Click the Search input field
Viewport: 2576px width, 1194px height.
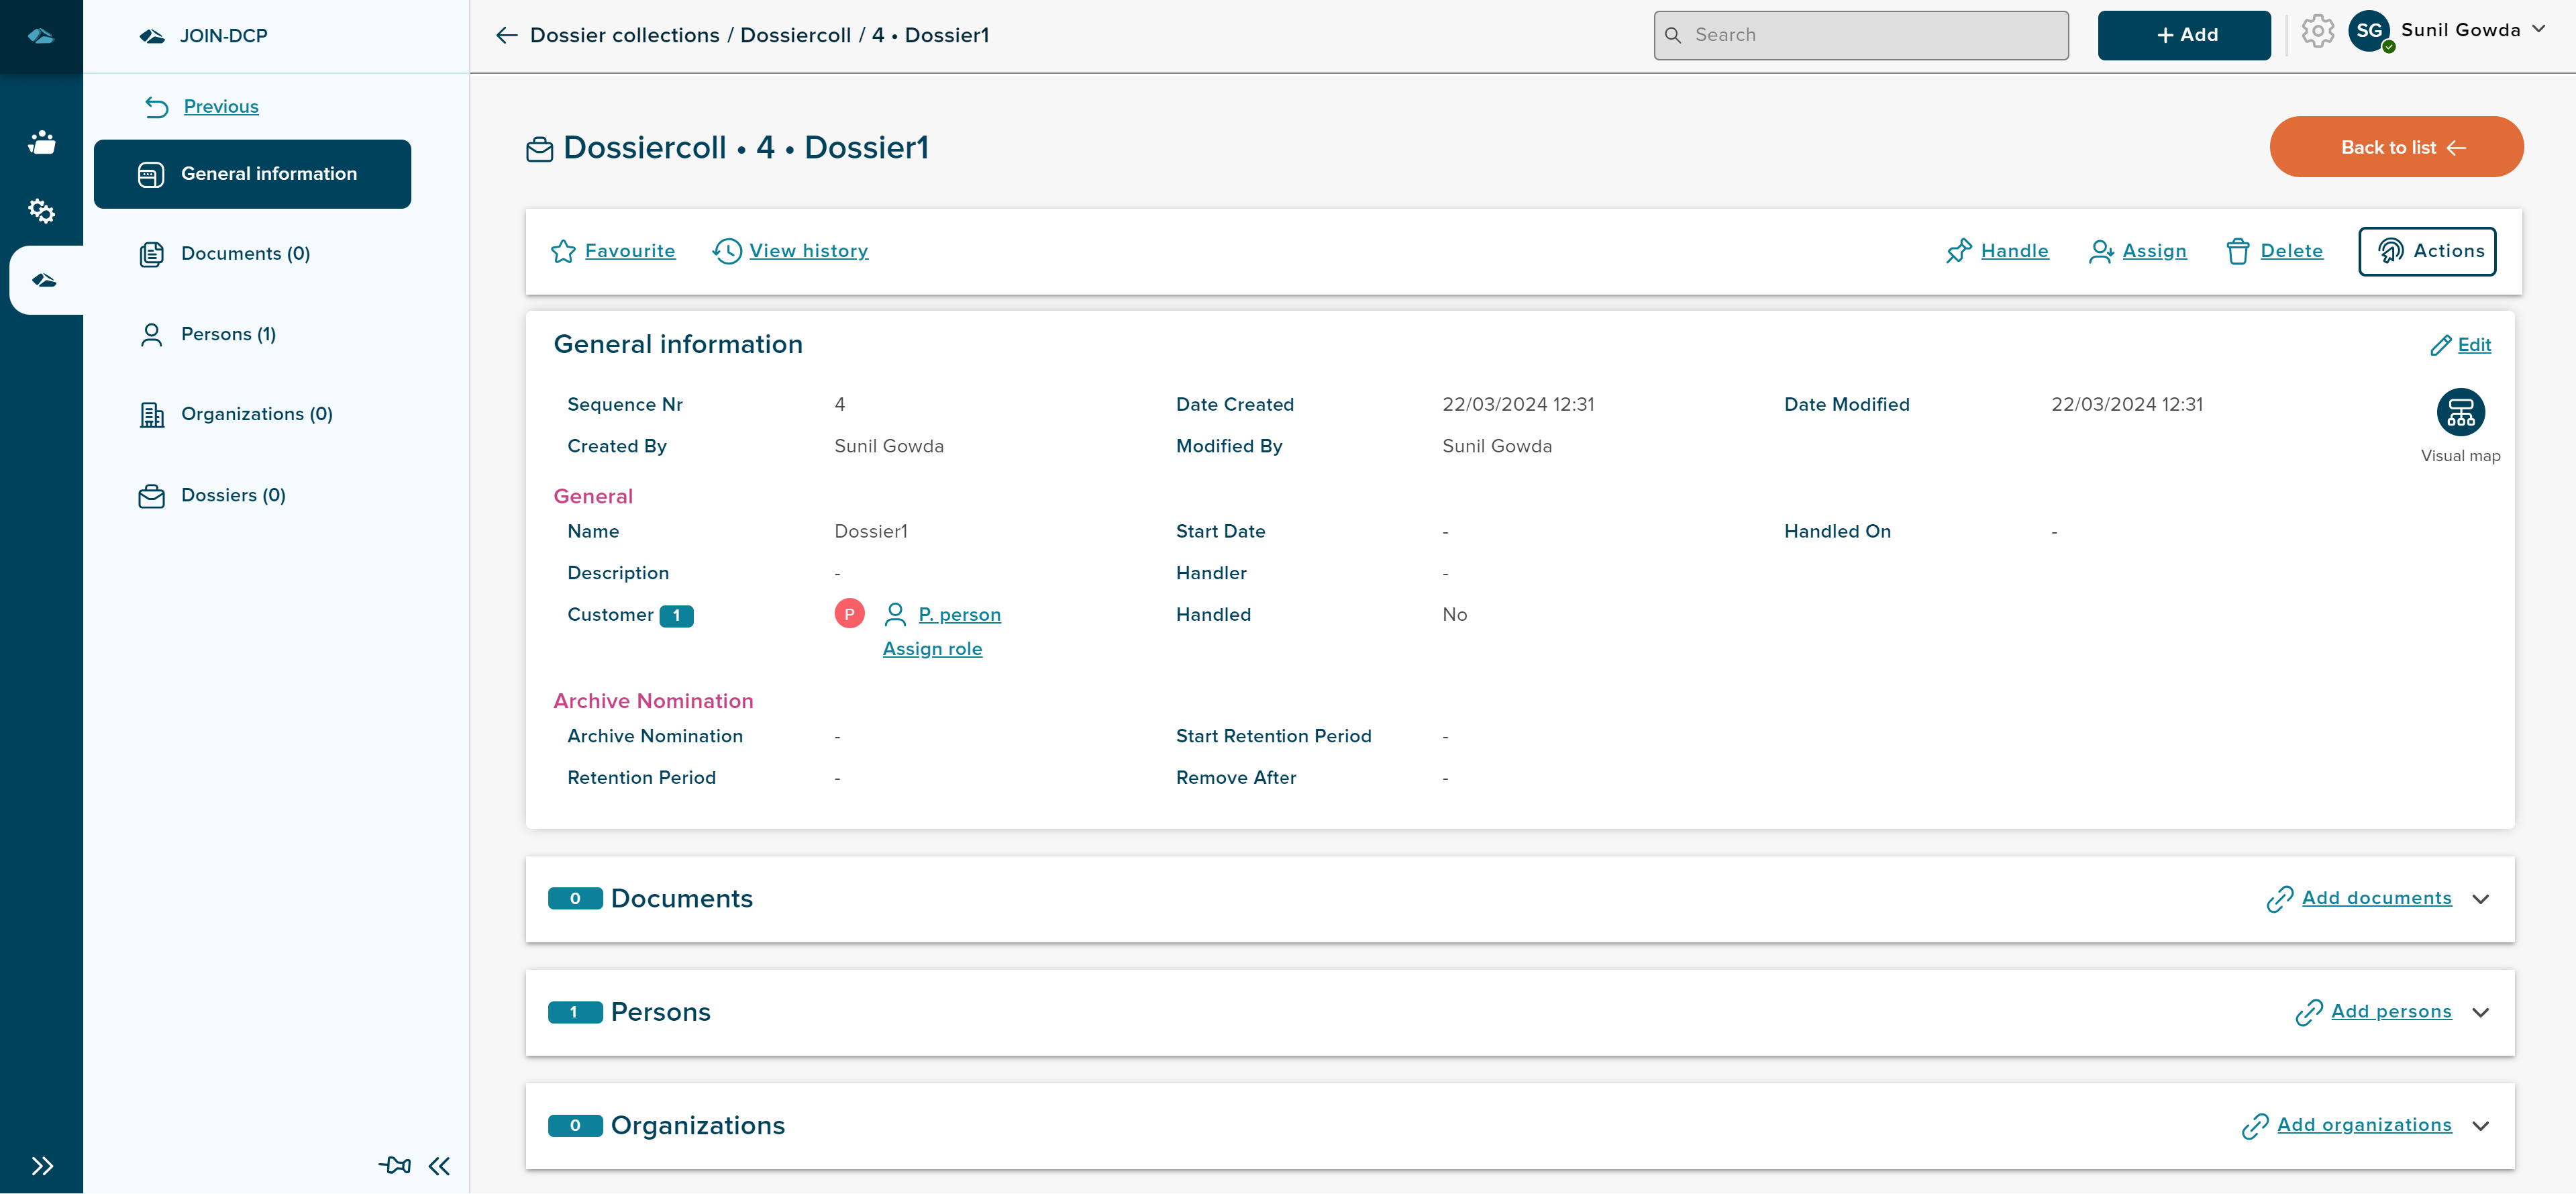(1860, 35)
